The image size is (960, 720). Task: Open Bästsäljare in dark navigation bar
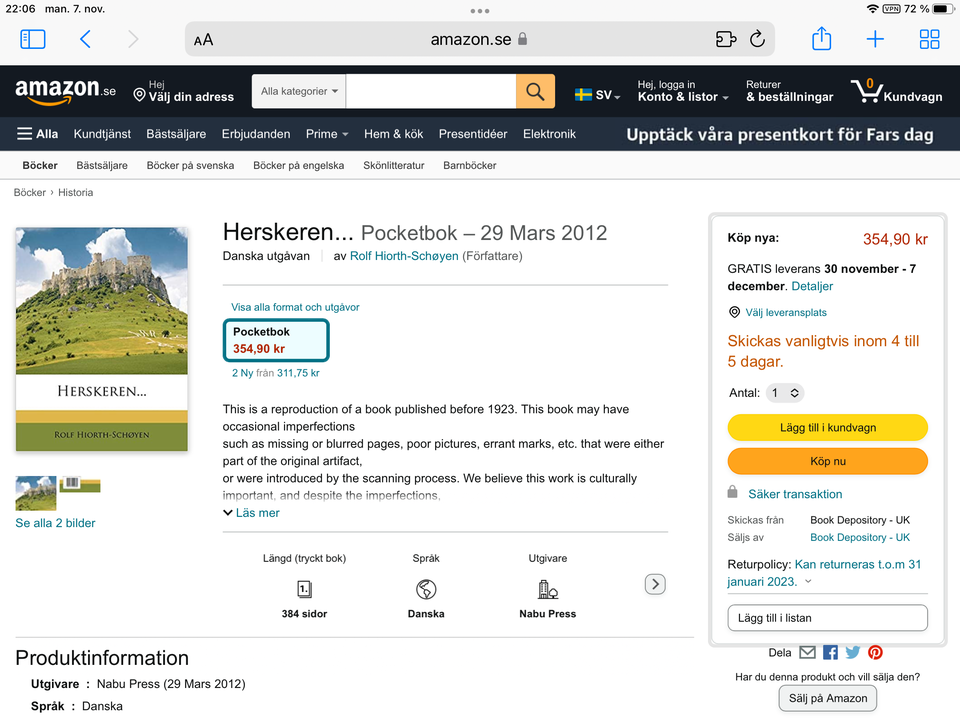(176, 133)
